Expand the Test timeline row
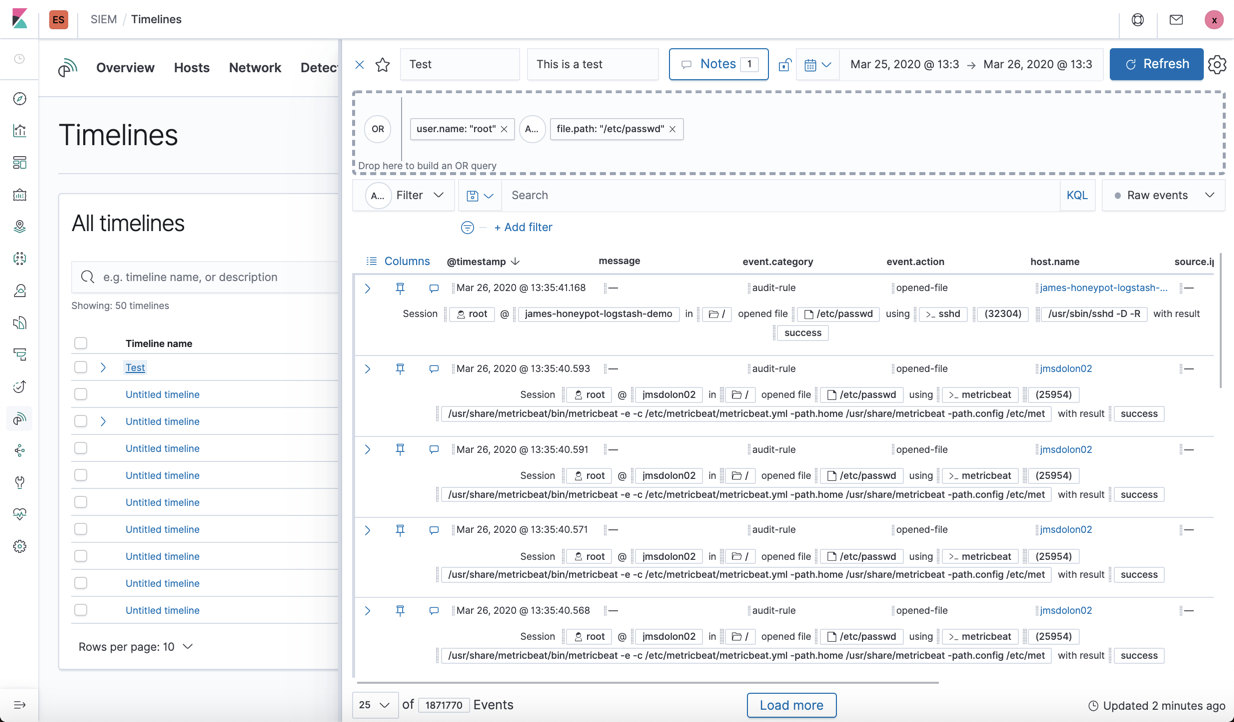 [103, 367]
